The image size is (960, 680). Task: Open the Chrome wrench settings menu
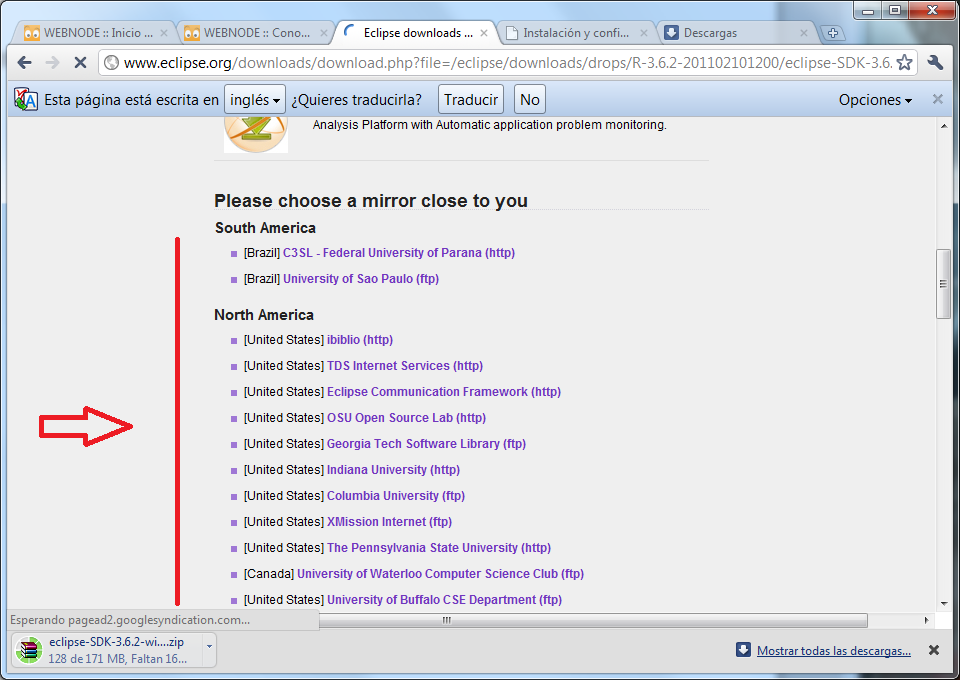pos(935,62)
